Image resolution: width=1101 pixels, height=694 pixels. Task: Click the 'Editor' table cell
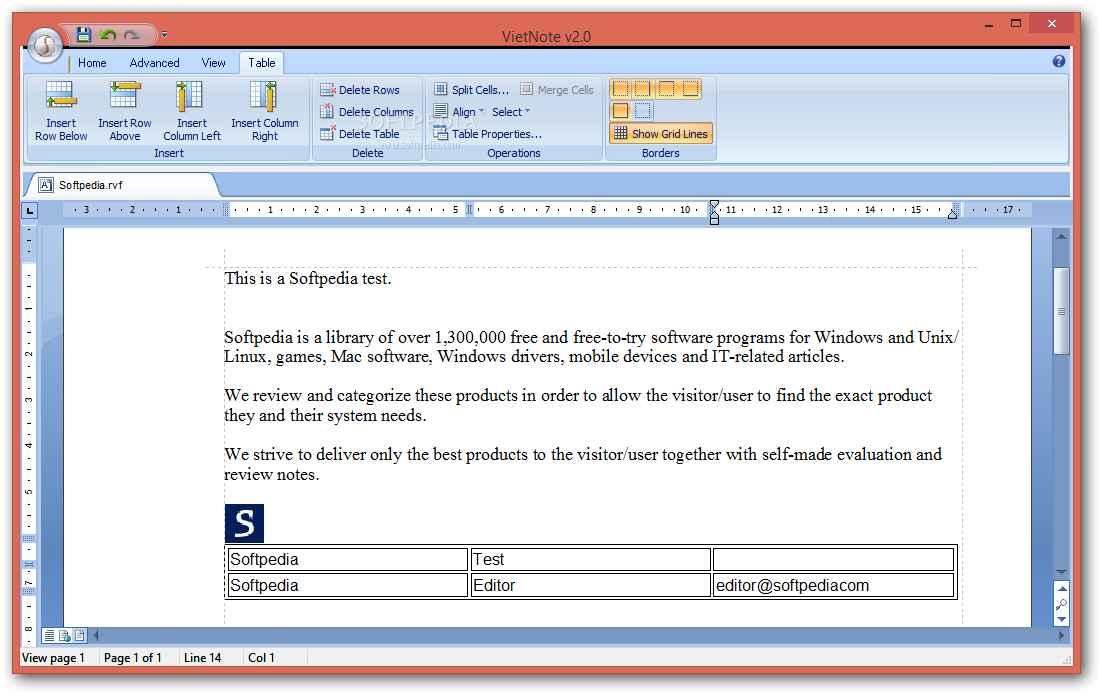591,585
